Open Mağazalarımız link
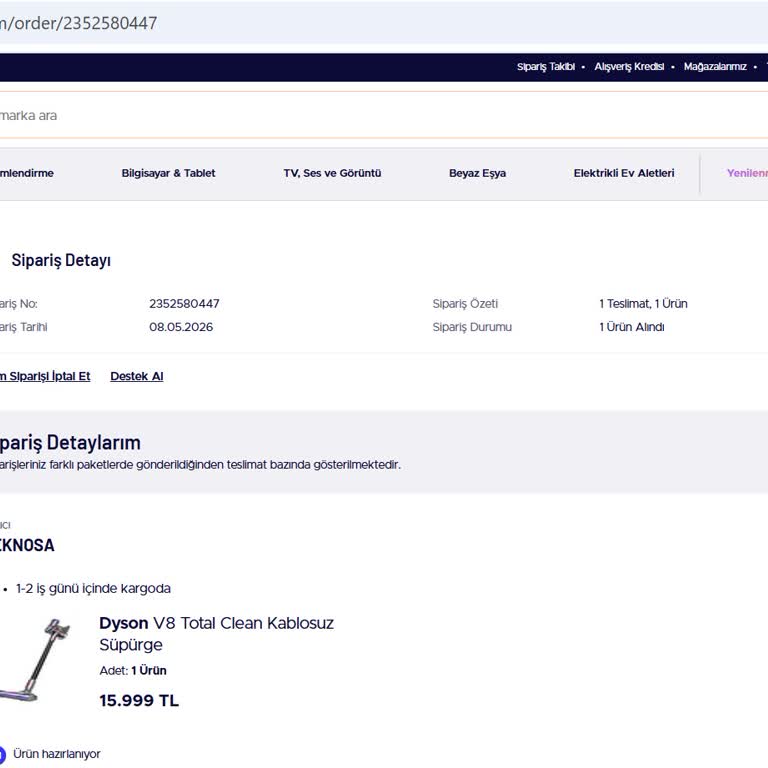 [x=715, y=67]
